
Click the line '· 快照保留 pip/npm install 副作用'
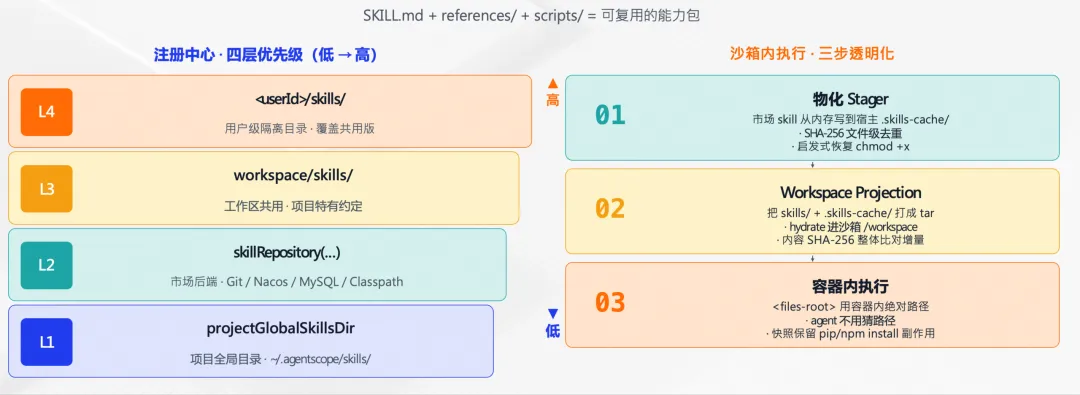pyautogui.click(x=851, y=334)
